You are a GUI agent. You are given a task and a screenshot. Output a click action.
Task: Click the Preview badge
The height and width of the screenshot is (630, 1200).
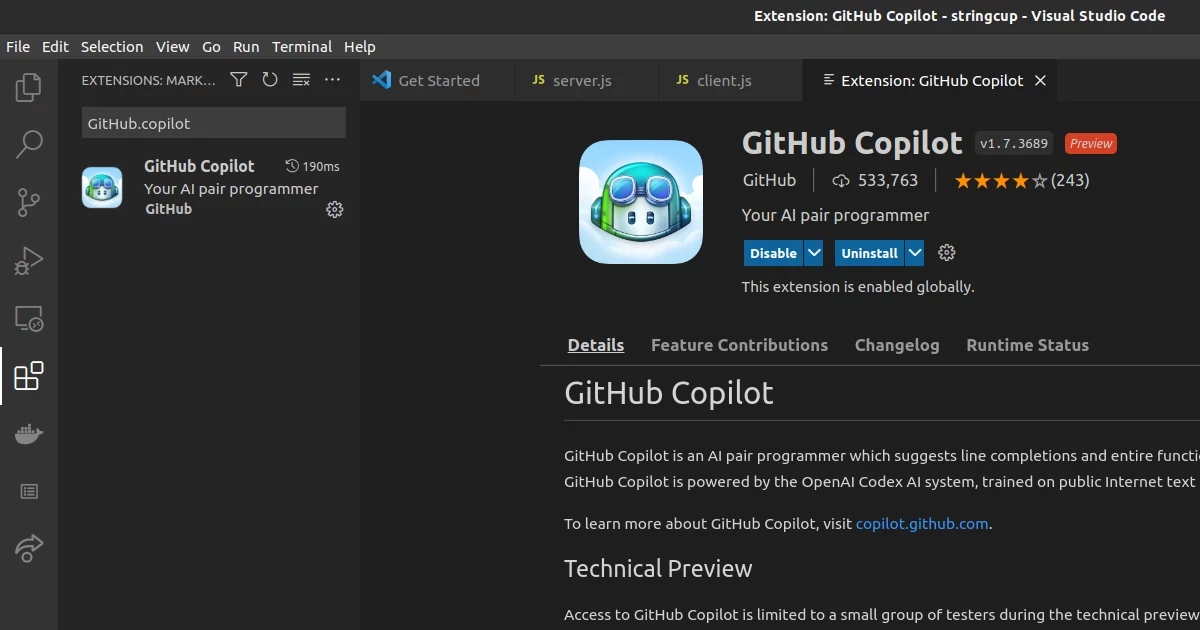point(1091,143)
